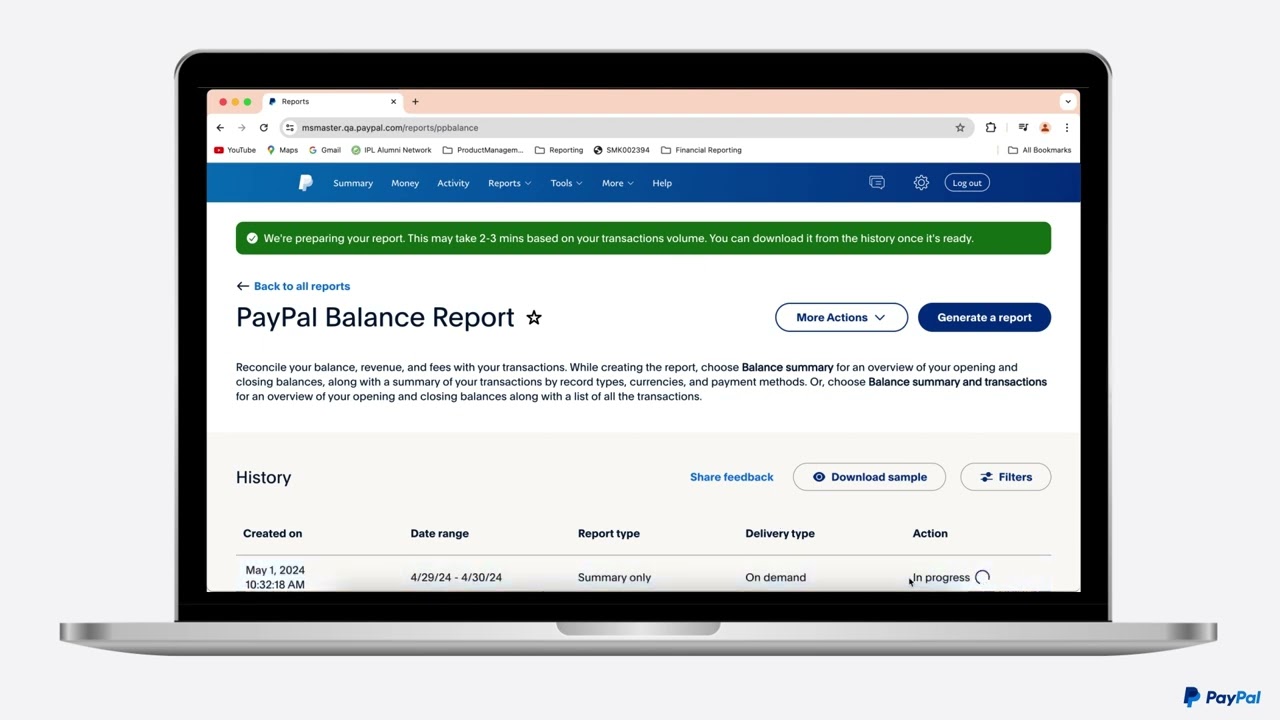Click the In progress status text
This screenshot has height=720, width=1280.
[x=941, y=577]
